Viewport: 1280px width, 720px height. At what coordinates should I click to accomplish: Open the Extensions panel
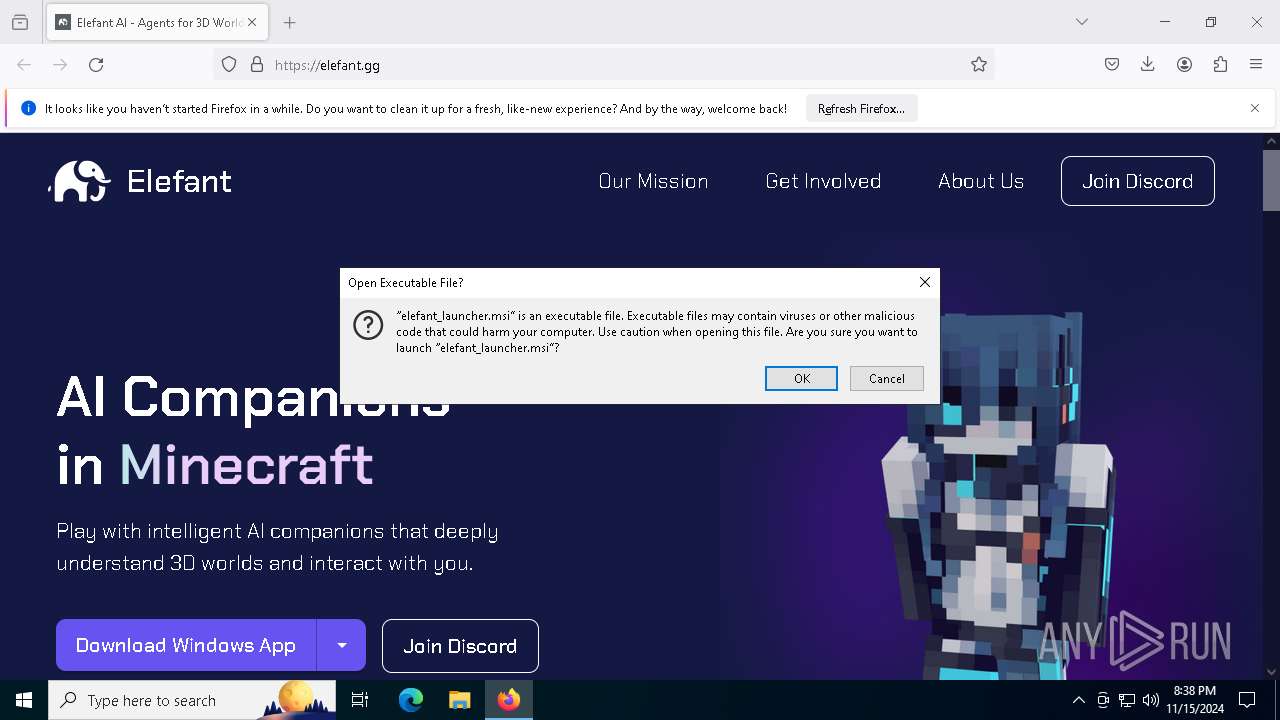1220,64
